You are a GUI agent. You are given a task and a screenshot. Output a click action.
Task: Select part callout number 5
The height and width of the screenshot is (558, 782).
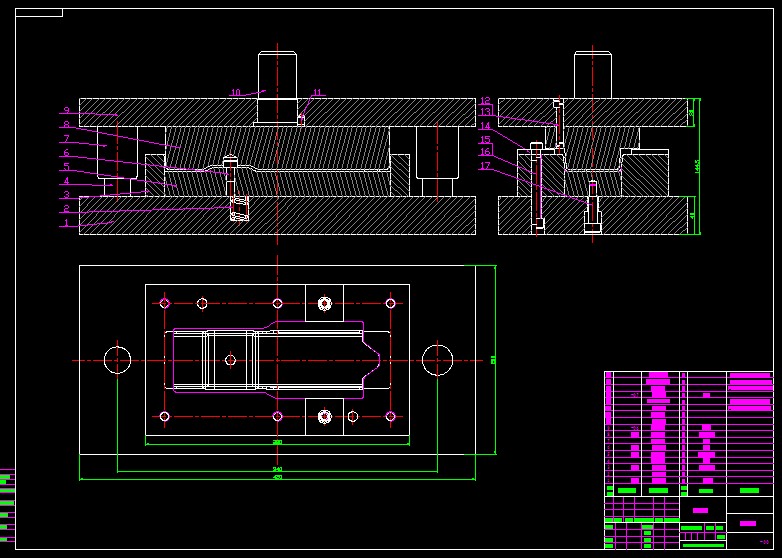(66, 167)
